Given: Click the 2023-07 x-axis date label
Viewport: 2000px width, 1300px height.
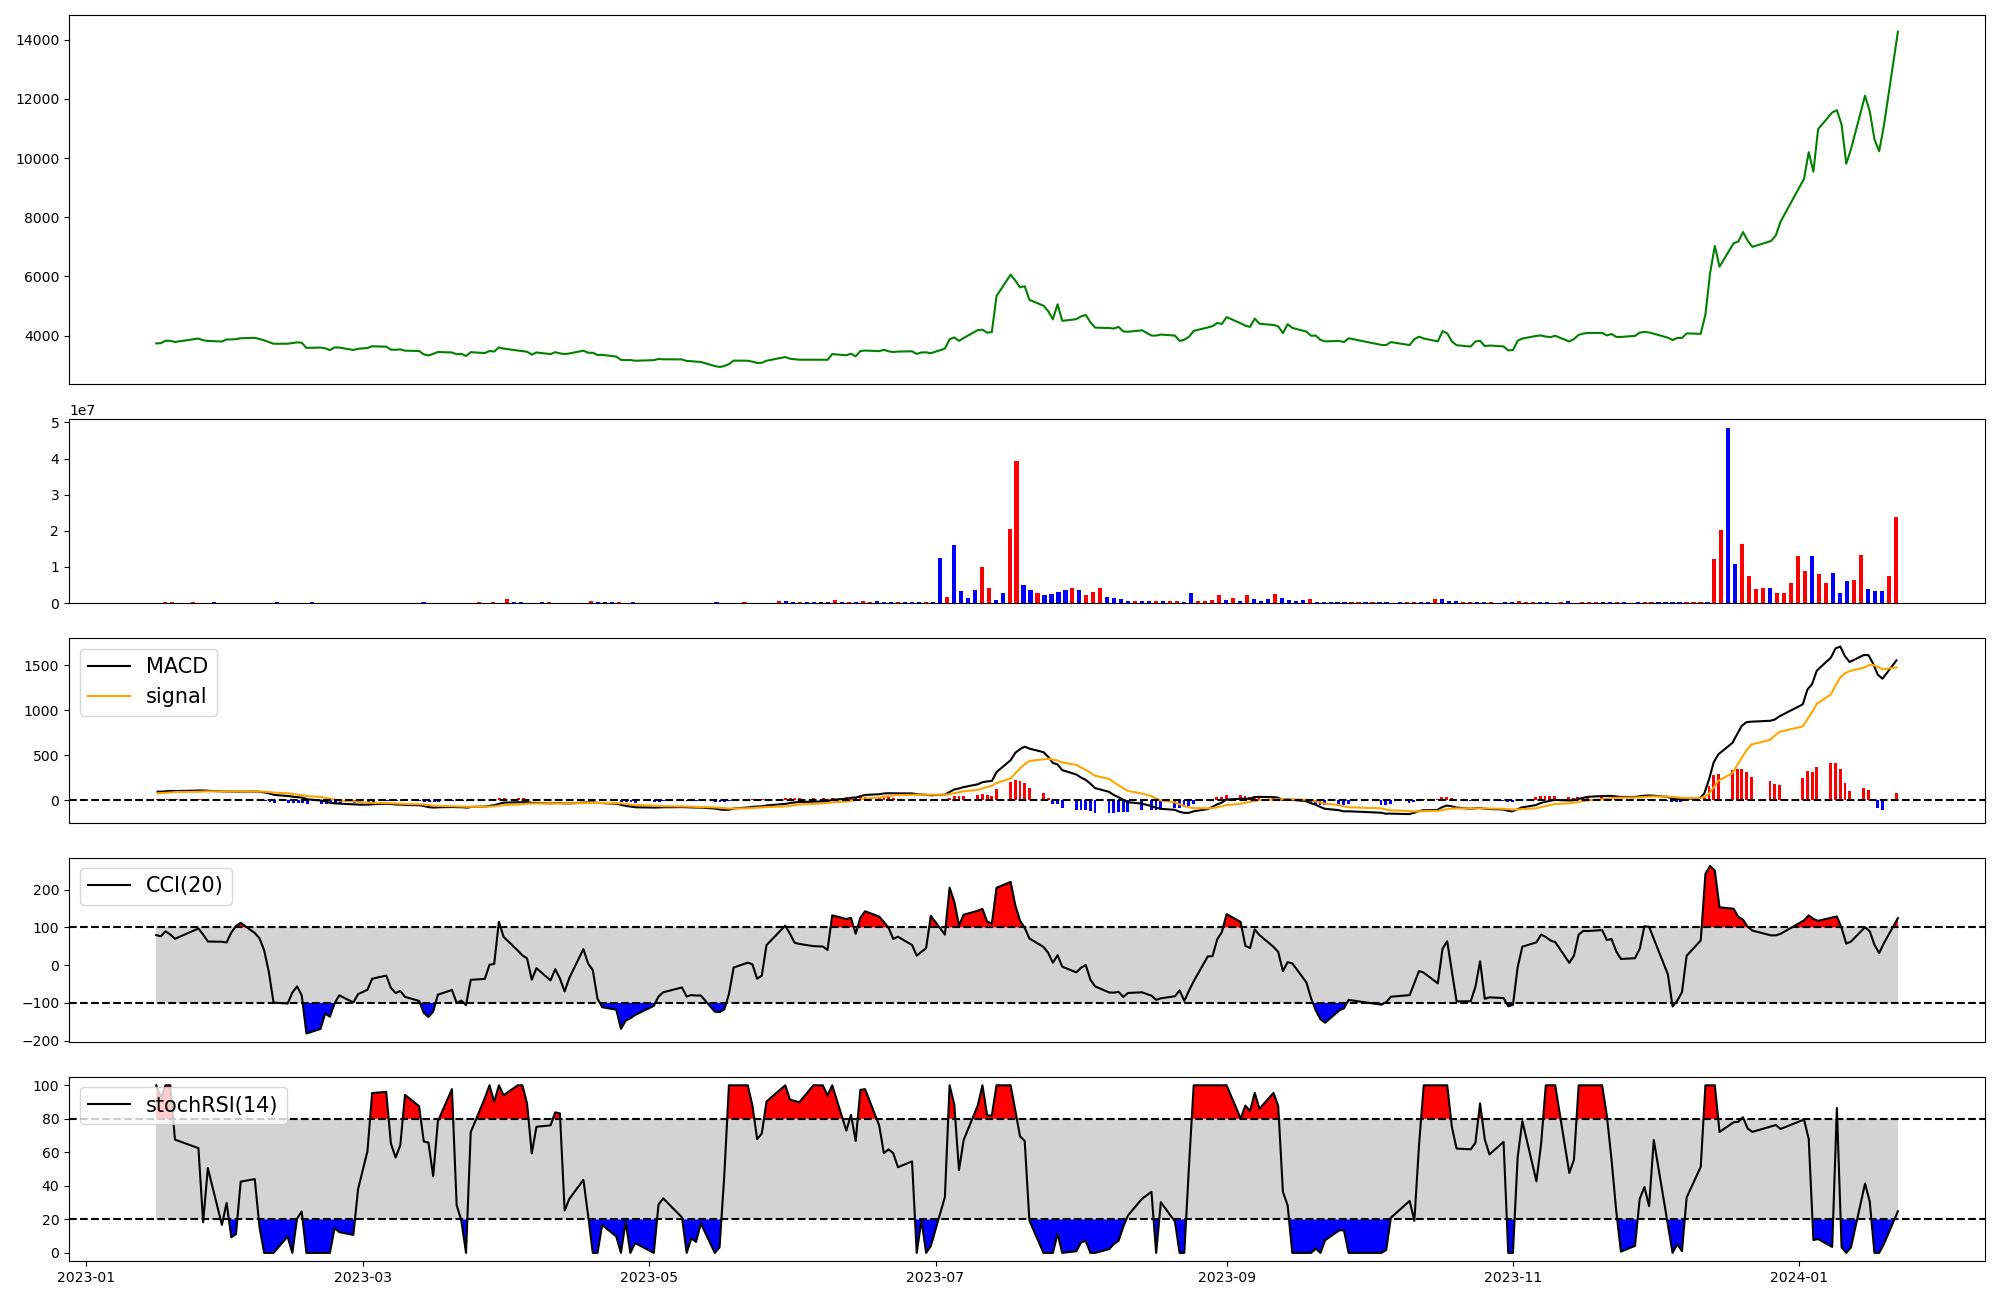Looking at the screenshot, I should coord(936,1277).
